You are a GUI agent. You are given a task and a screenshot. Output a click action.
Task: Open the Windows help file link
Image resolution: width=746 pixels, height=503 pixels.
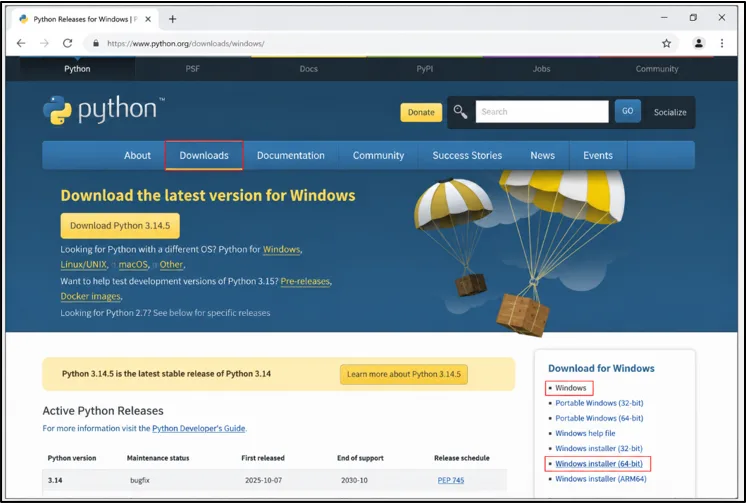[585, 434]
